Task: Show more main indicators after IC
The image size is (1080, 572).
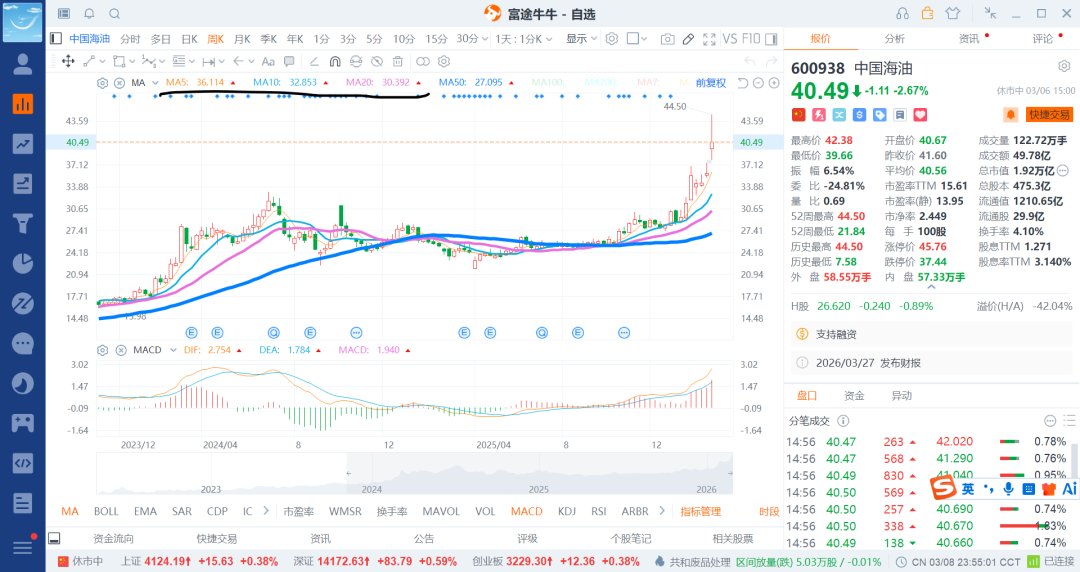Action: click(x=266, y=511)
